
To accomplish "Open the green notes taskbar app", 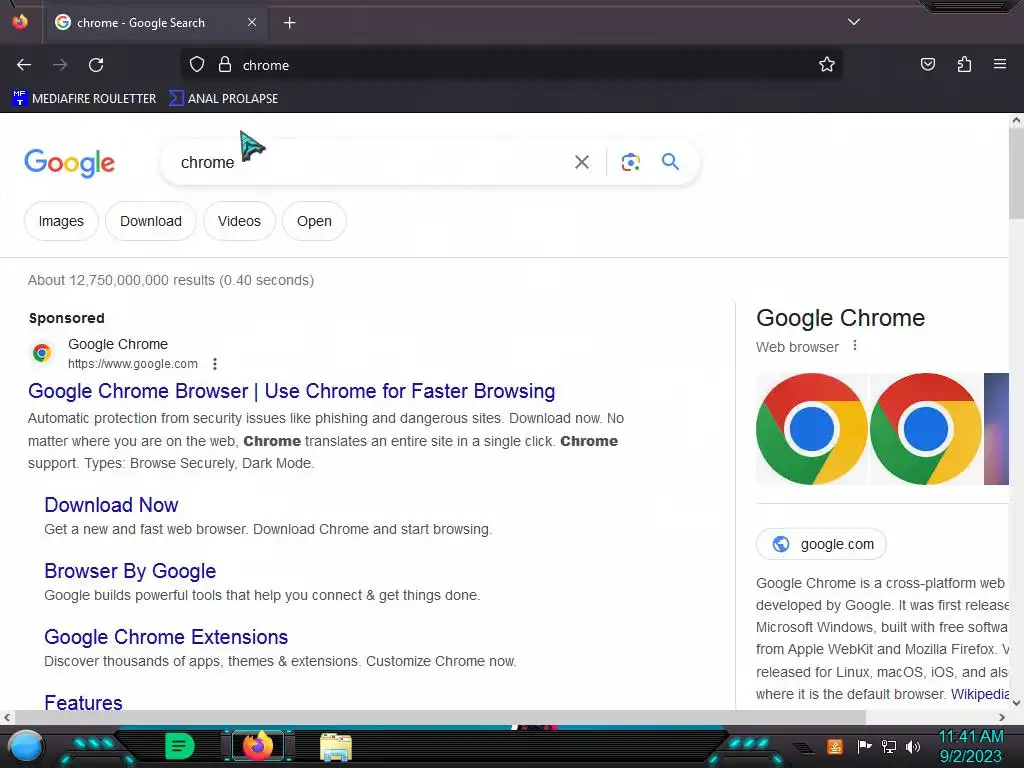I will (x=180, y=746).
